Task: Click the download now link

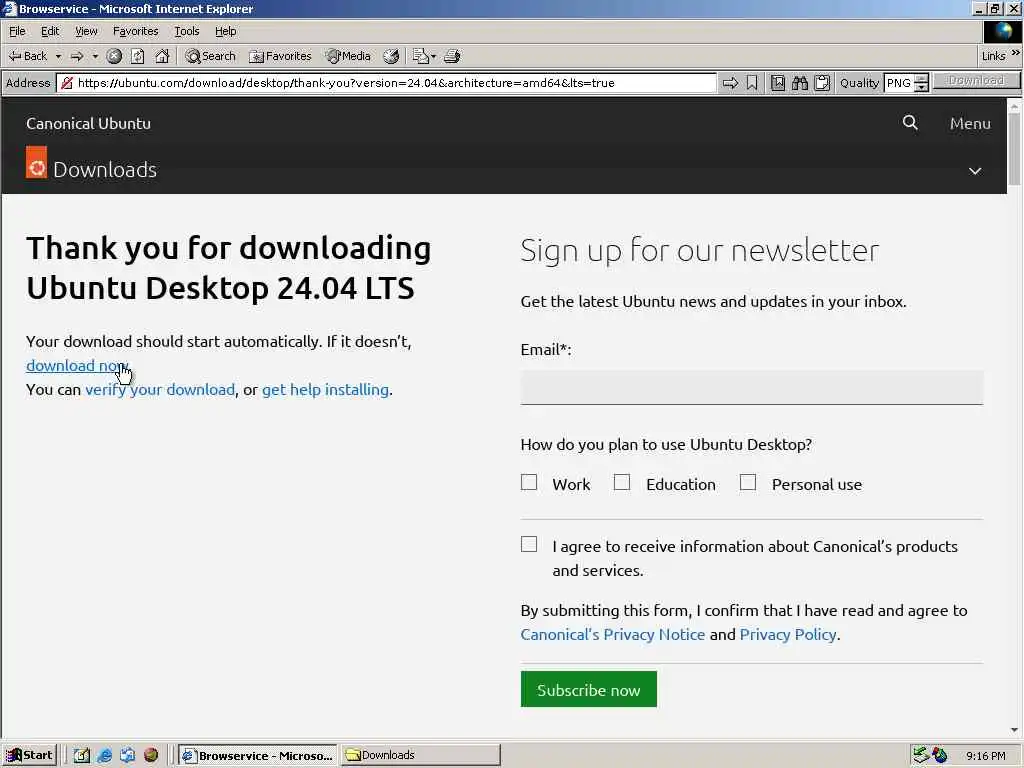Action: (x=78, y=366)
